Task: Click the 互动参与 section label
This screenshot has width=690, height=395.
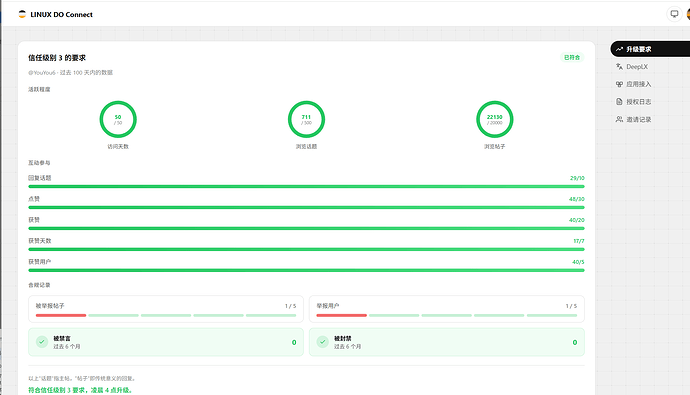Action: [x=39, y=163]
